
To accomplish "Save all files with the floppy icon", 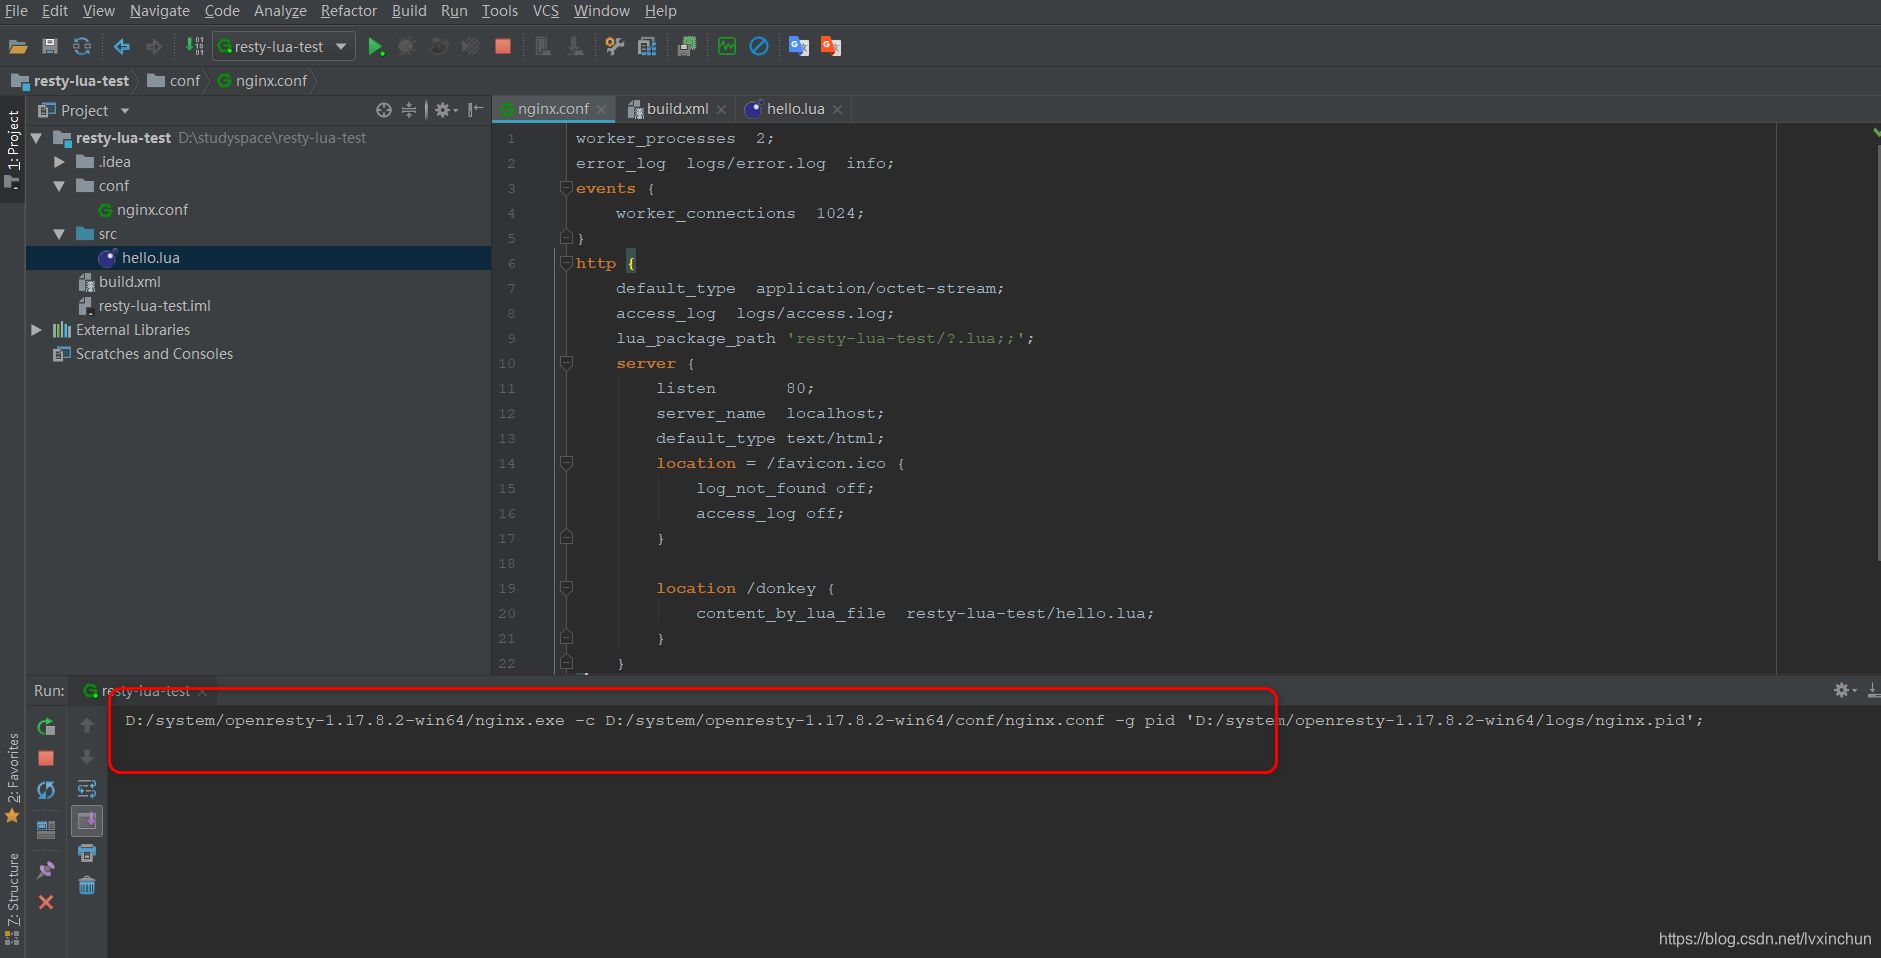I will (50, 46).
